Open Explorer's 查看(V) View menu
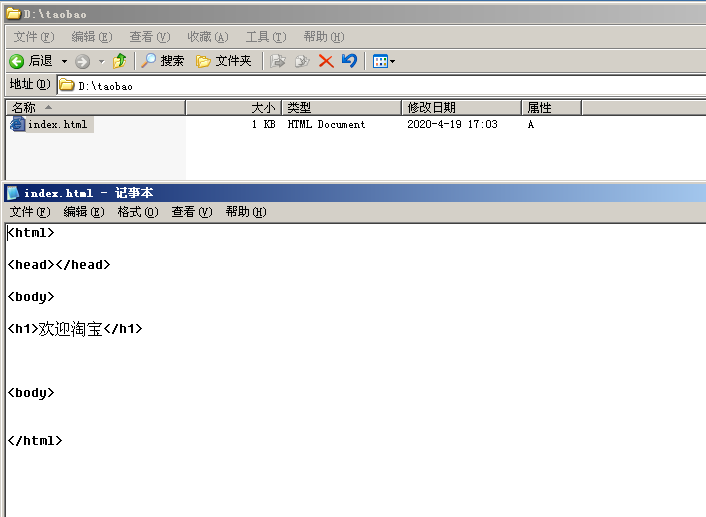Viewport: 706px width, 517px height. coord(149,36)
